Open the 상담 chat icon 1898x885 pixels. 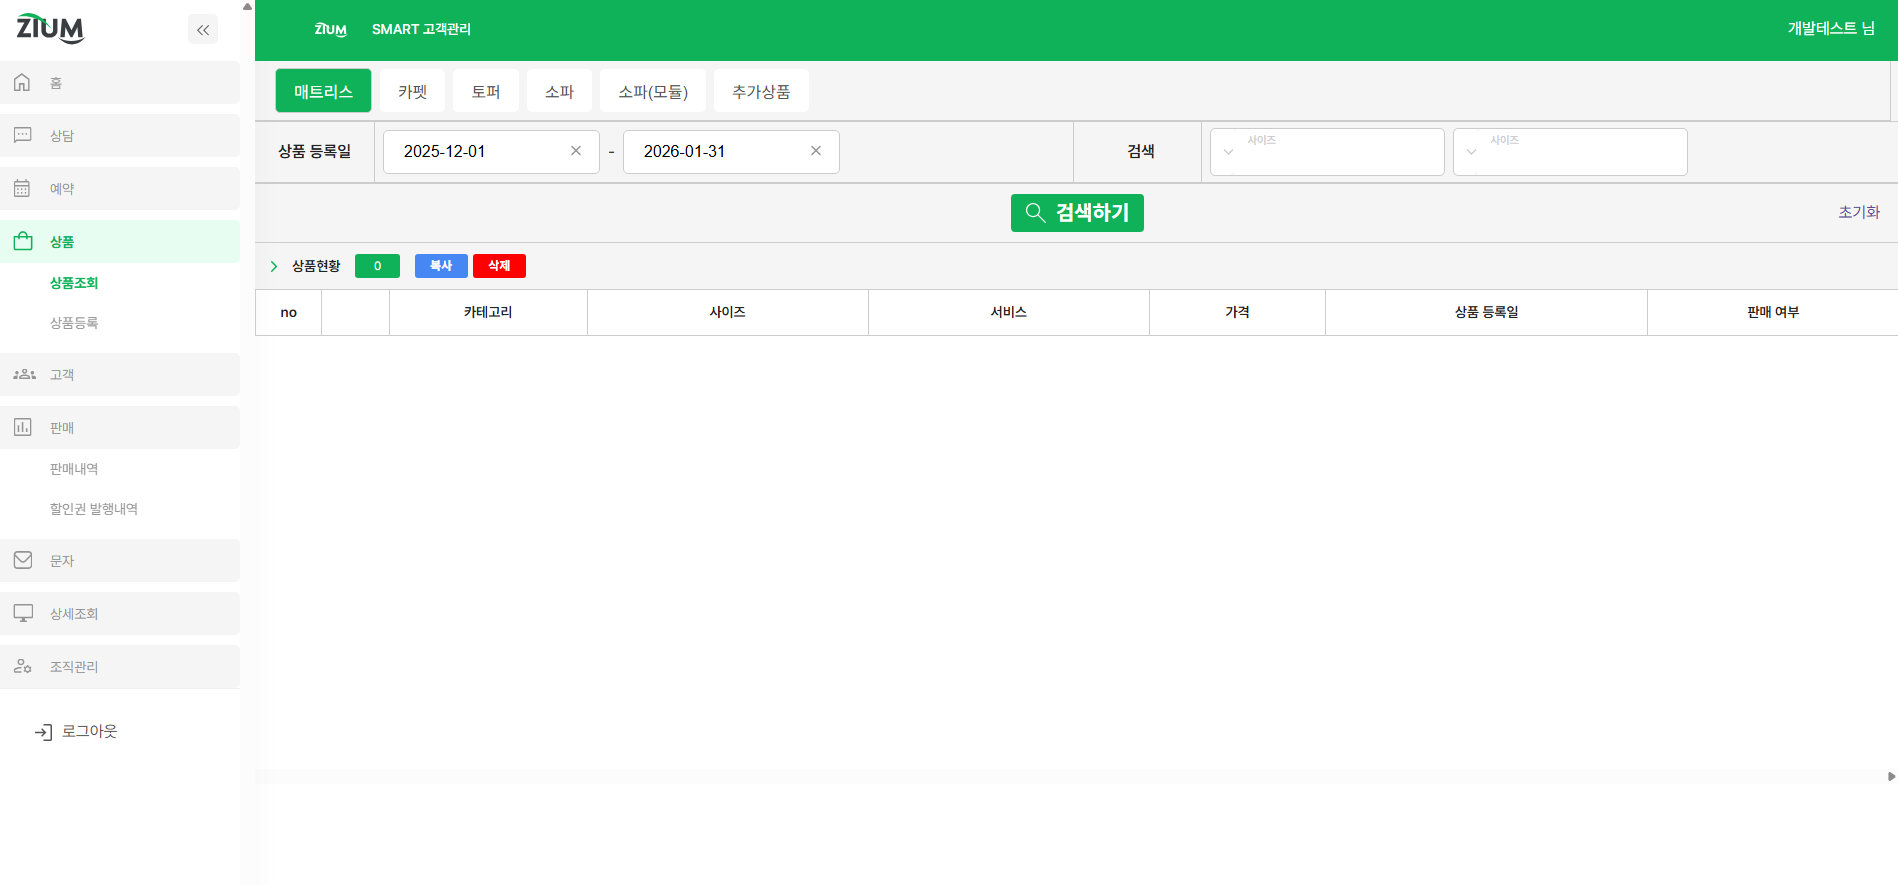pos(22,135)
